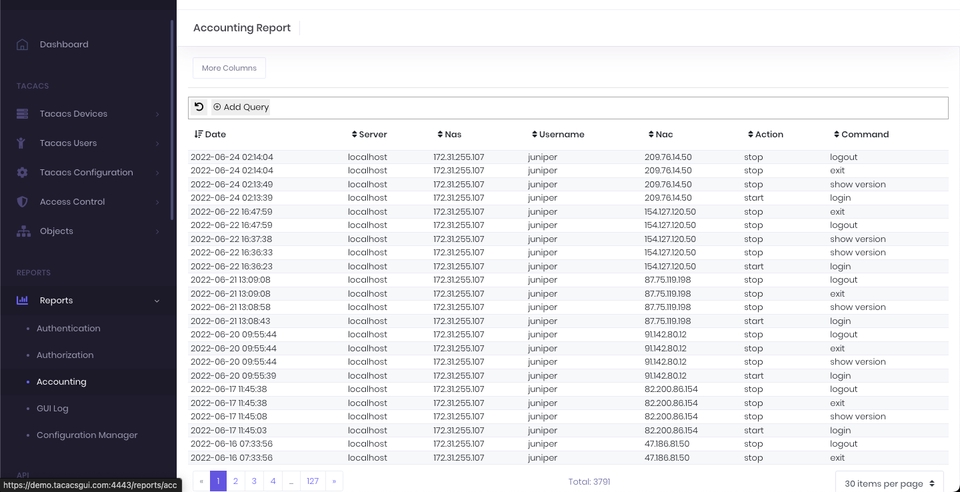Click the Access Control shield icon
Viewport: 960px width, 492px height.
pos(22,202)
